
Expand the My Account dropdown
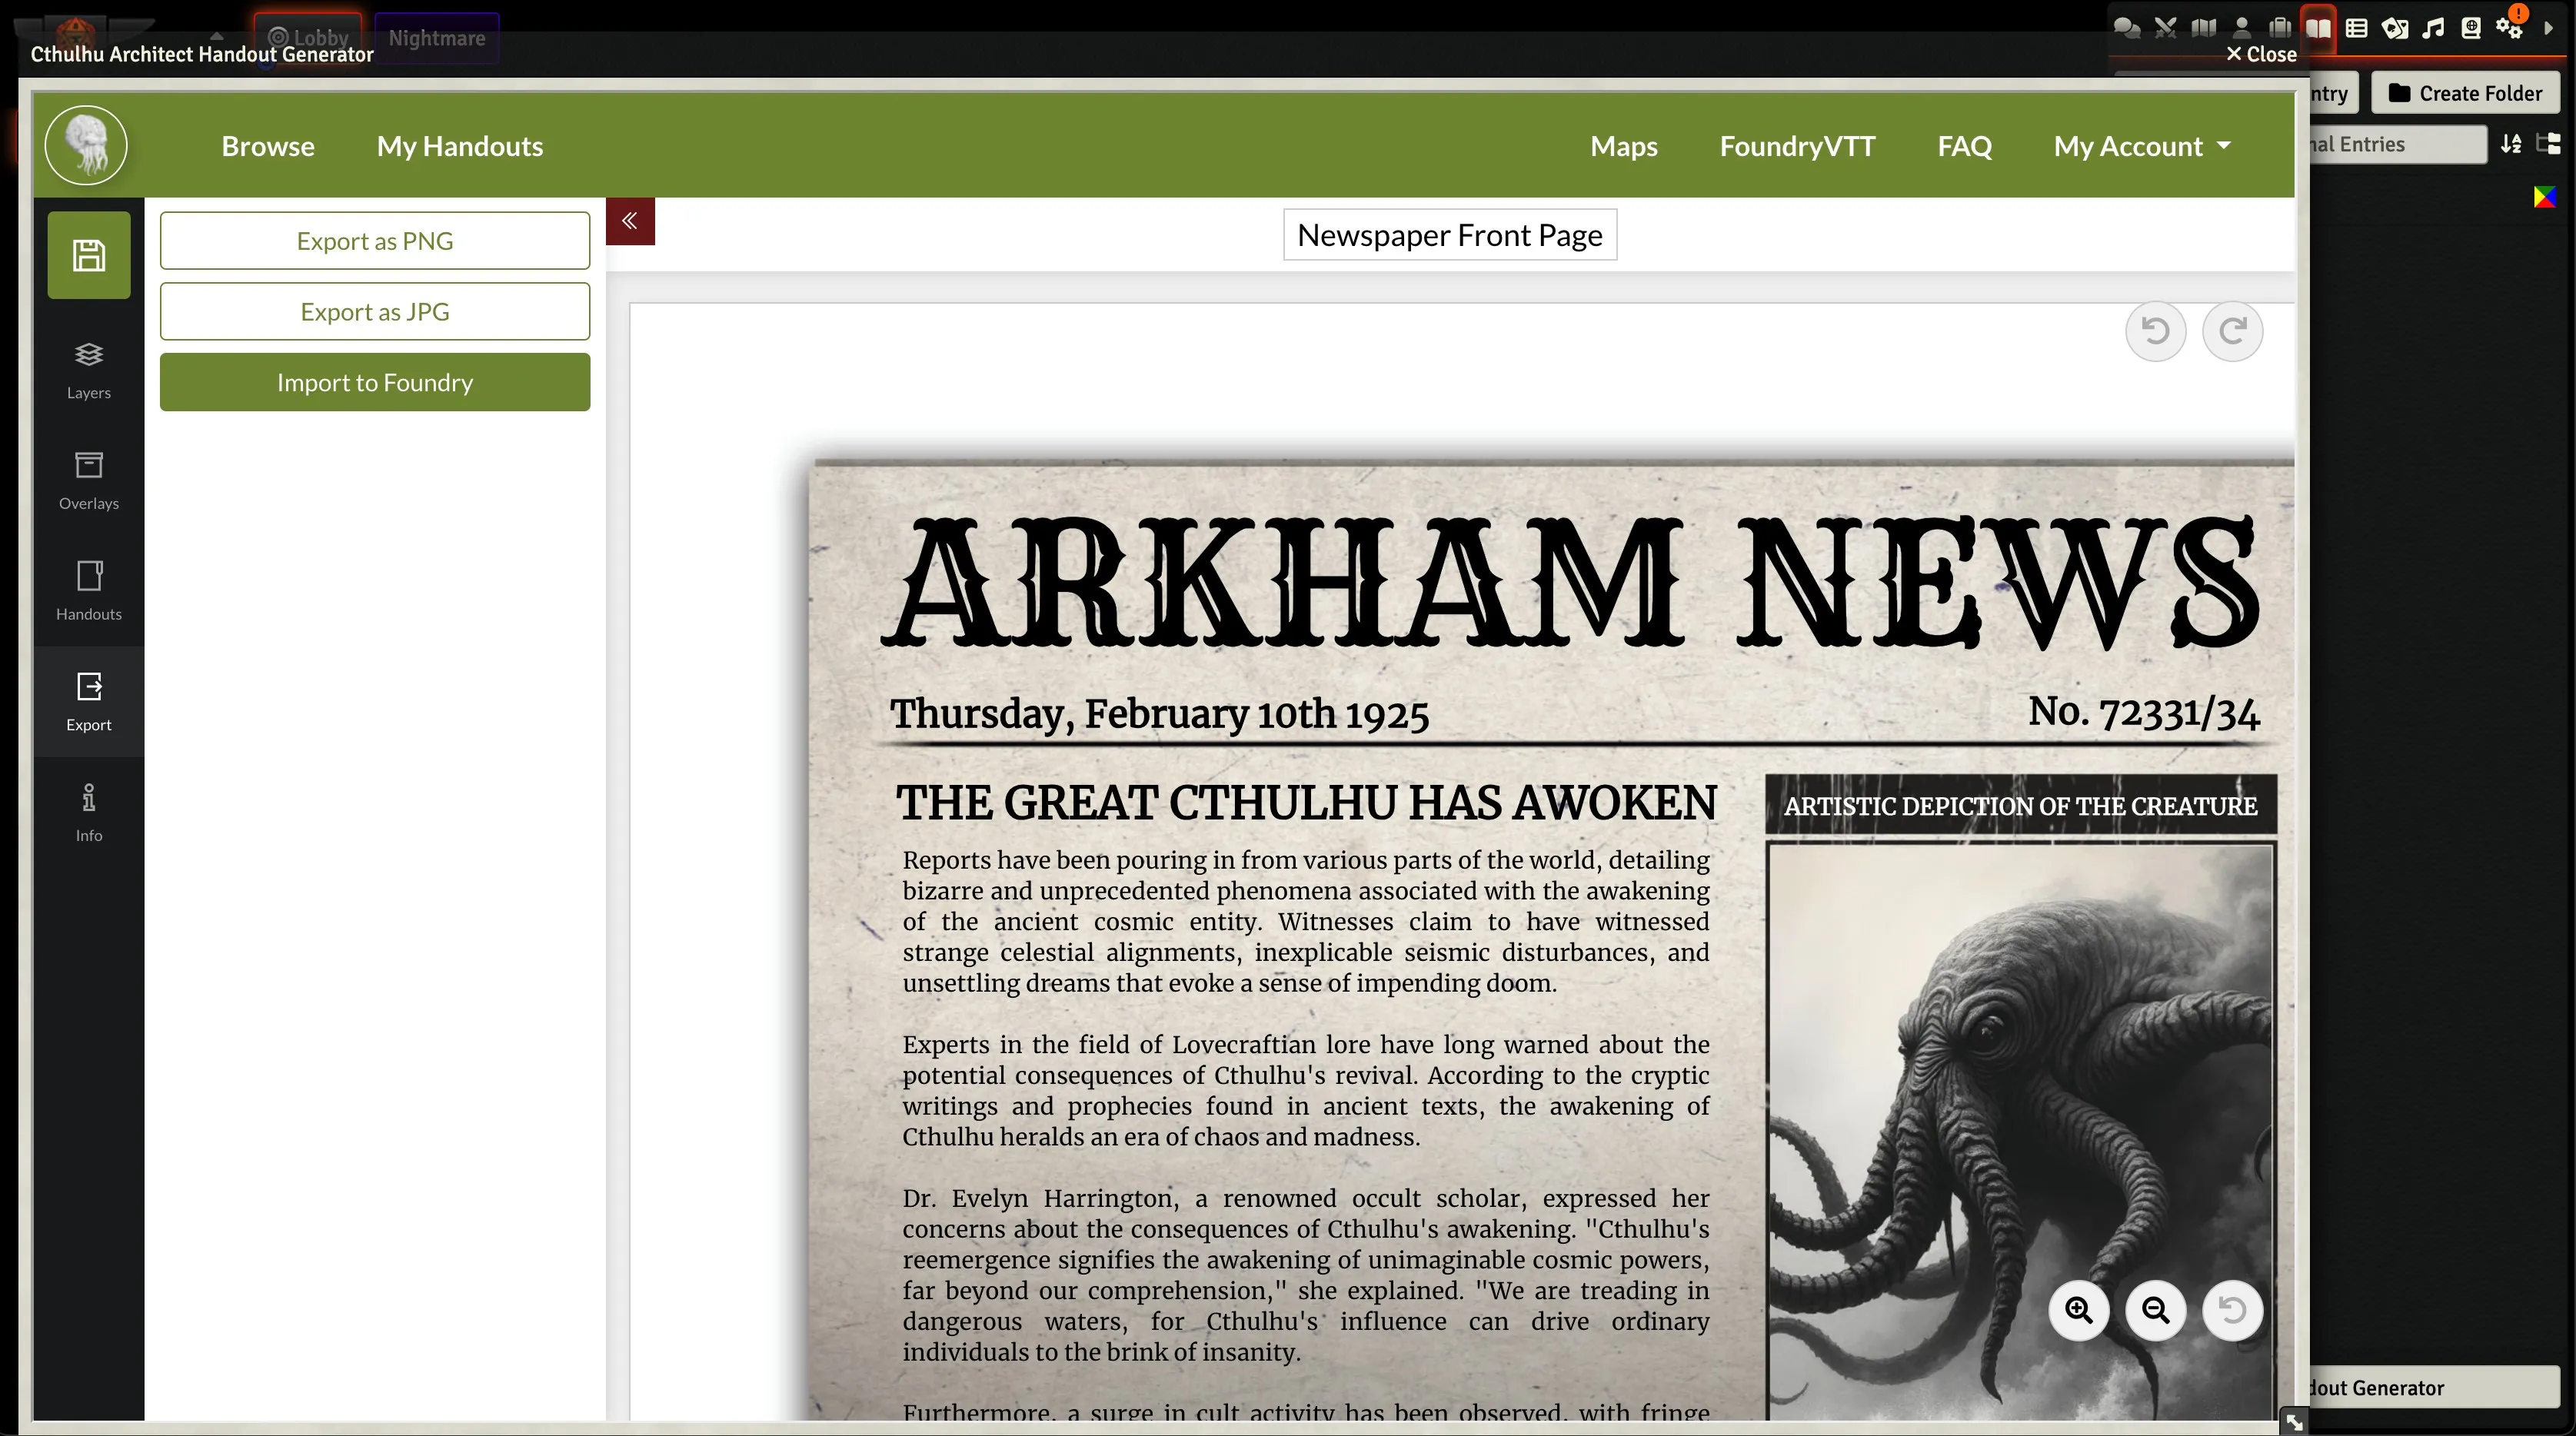tap(2142, 146)
